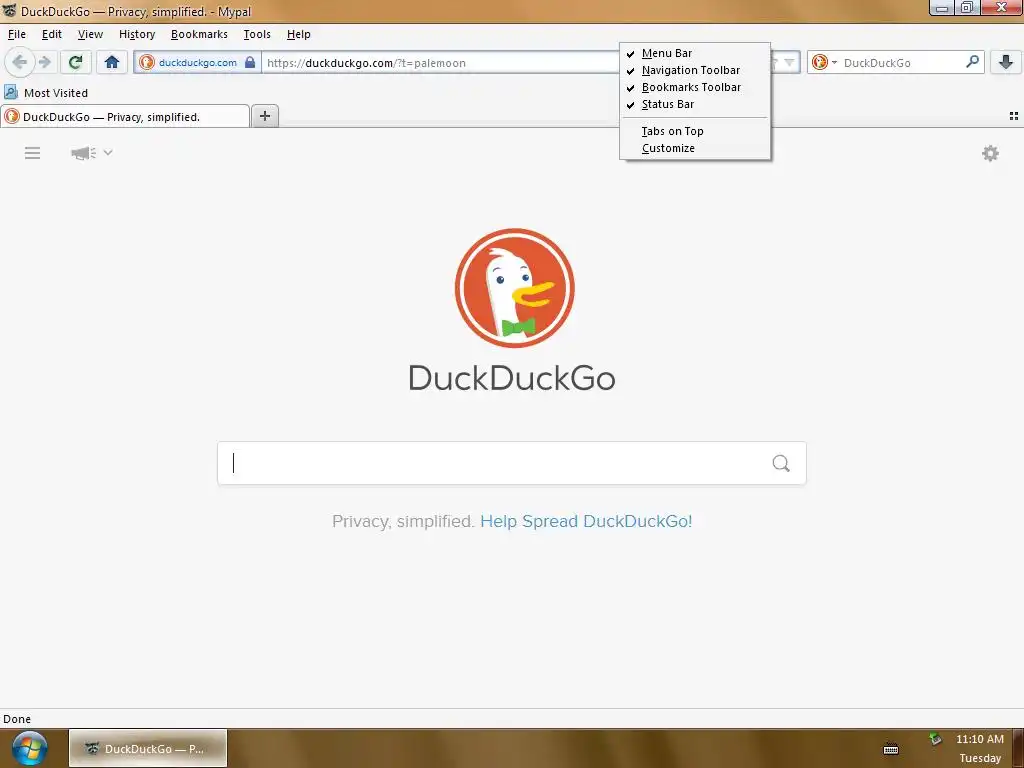Open the Windows Start orb
The width and height of the screenshot is (1024, 768).
30,748
